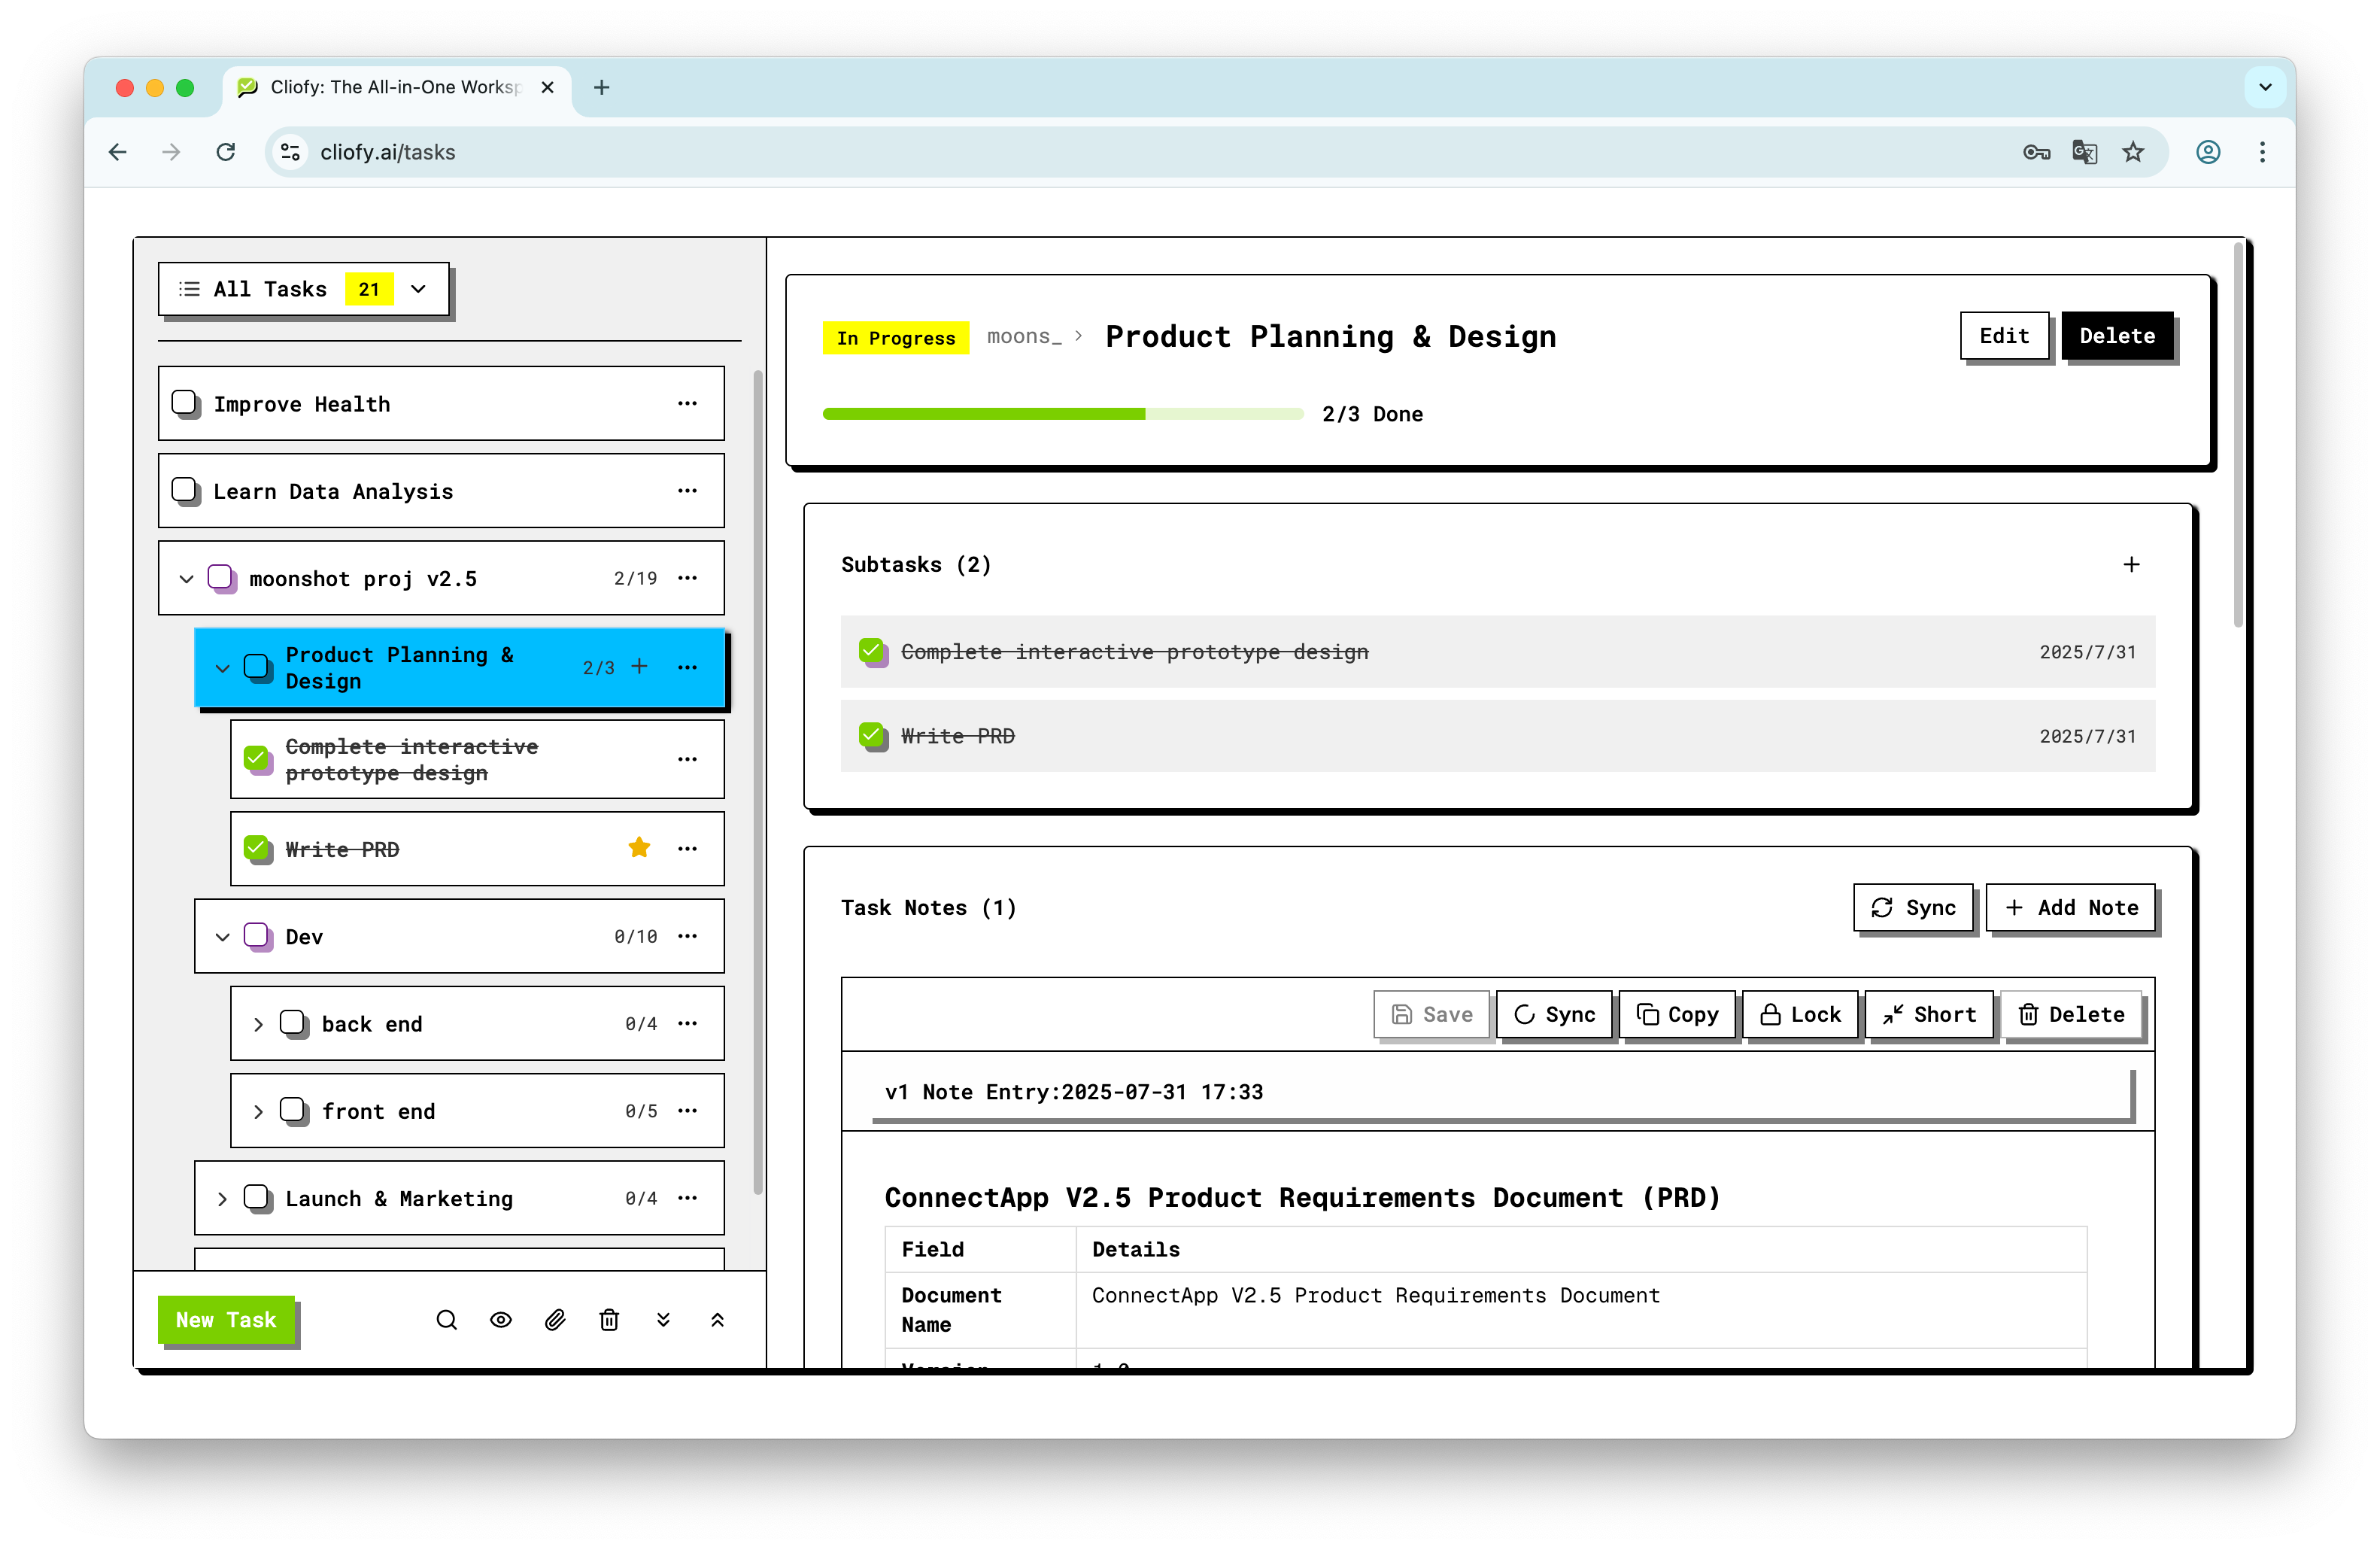Screen dimensions: 2380x1550
Task: Click the paperclip attachment icon
Action: pos(555,1320)
